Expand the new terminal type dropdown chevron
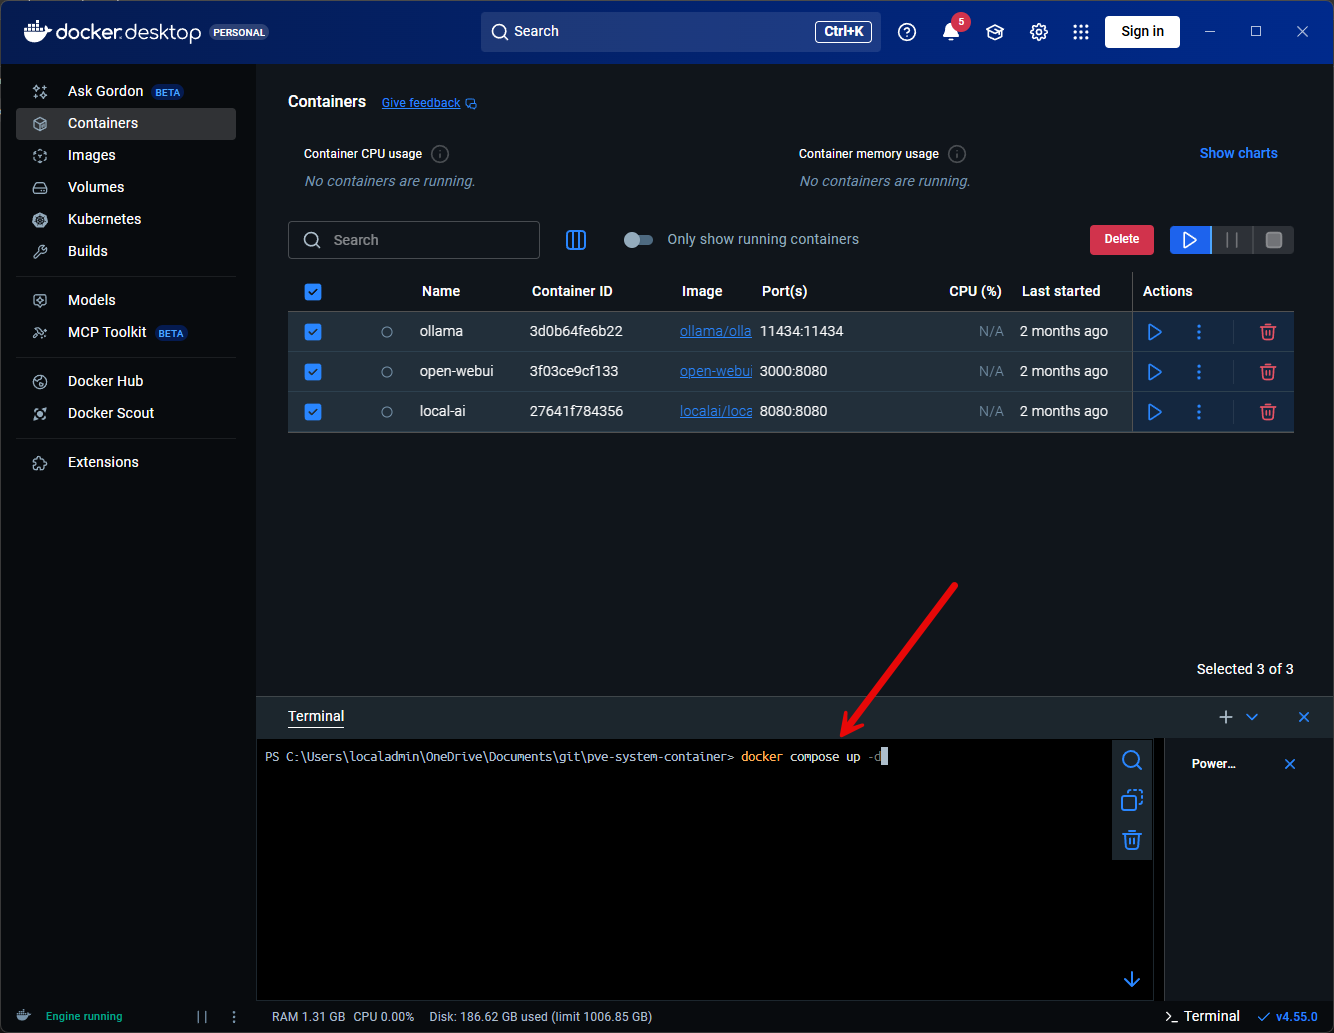The height and width of the screenshot is (1033, 1334). click(x=1252, y=717)
